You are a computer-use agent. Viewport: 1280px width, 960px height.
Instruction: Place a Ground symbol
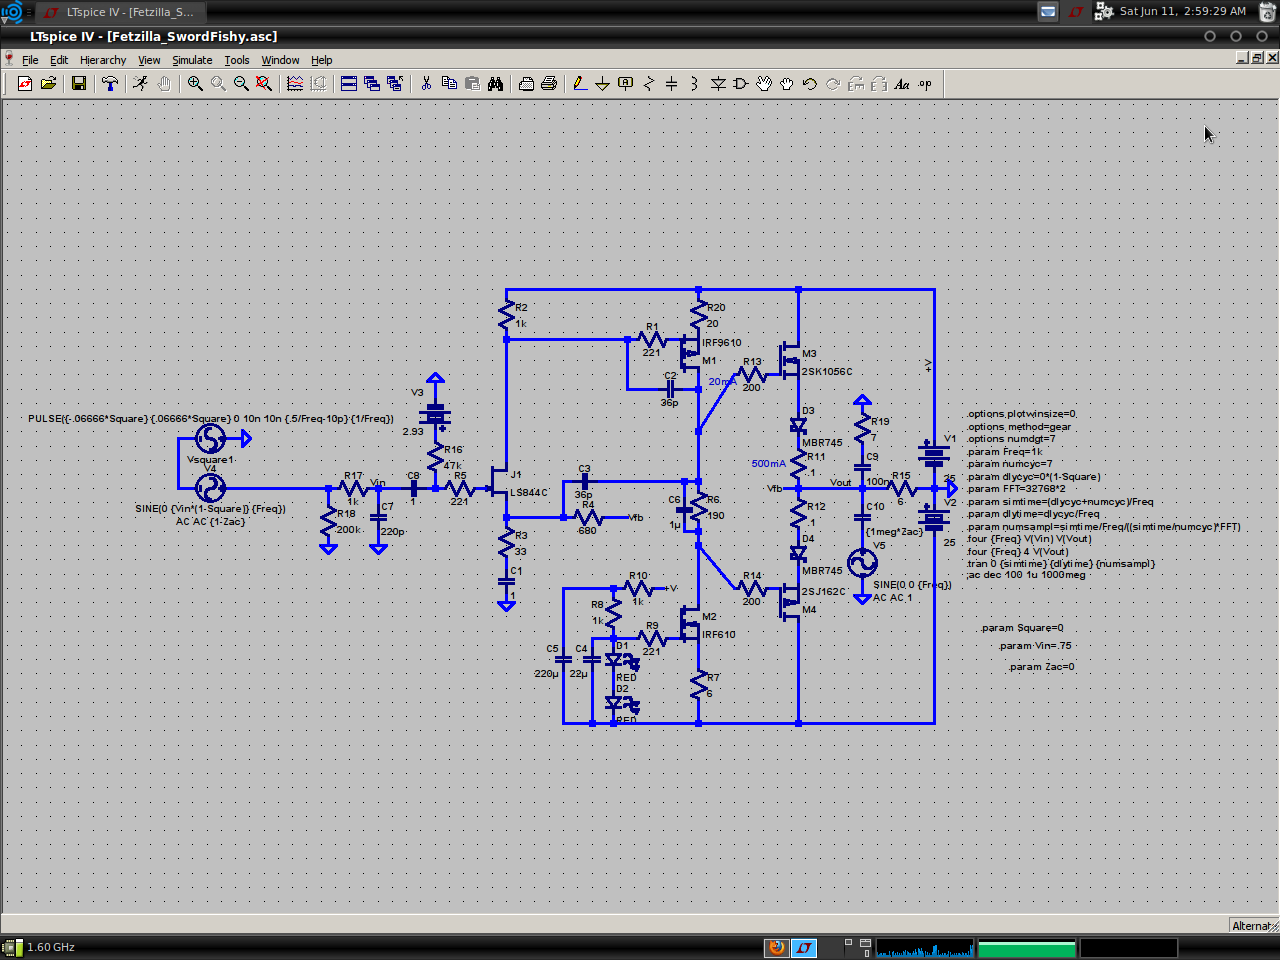click(x=603, y=84)
